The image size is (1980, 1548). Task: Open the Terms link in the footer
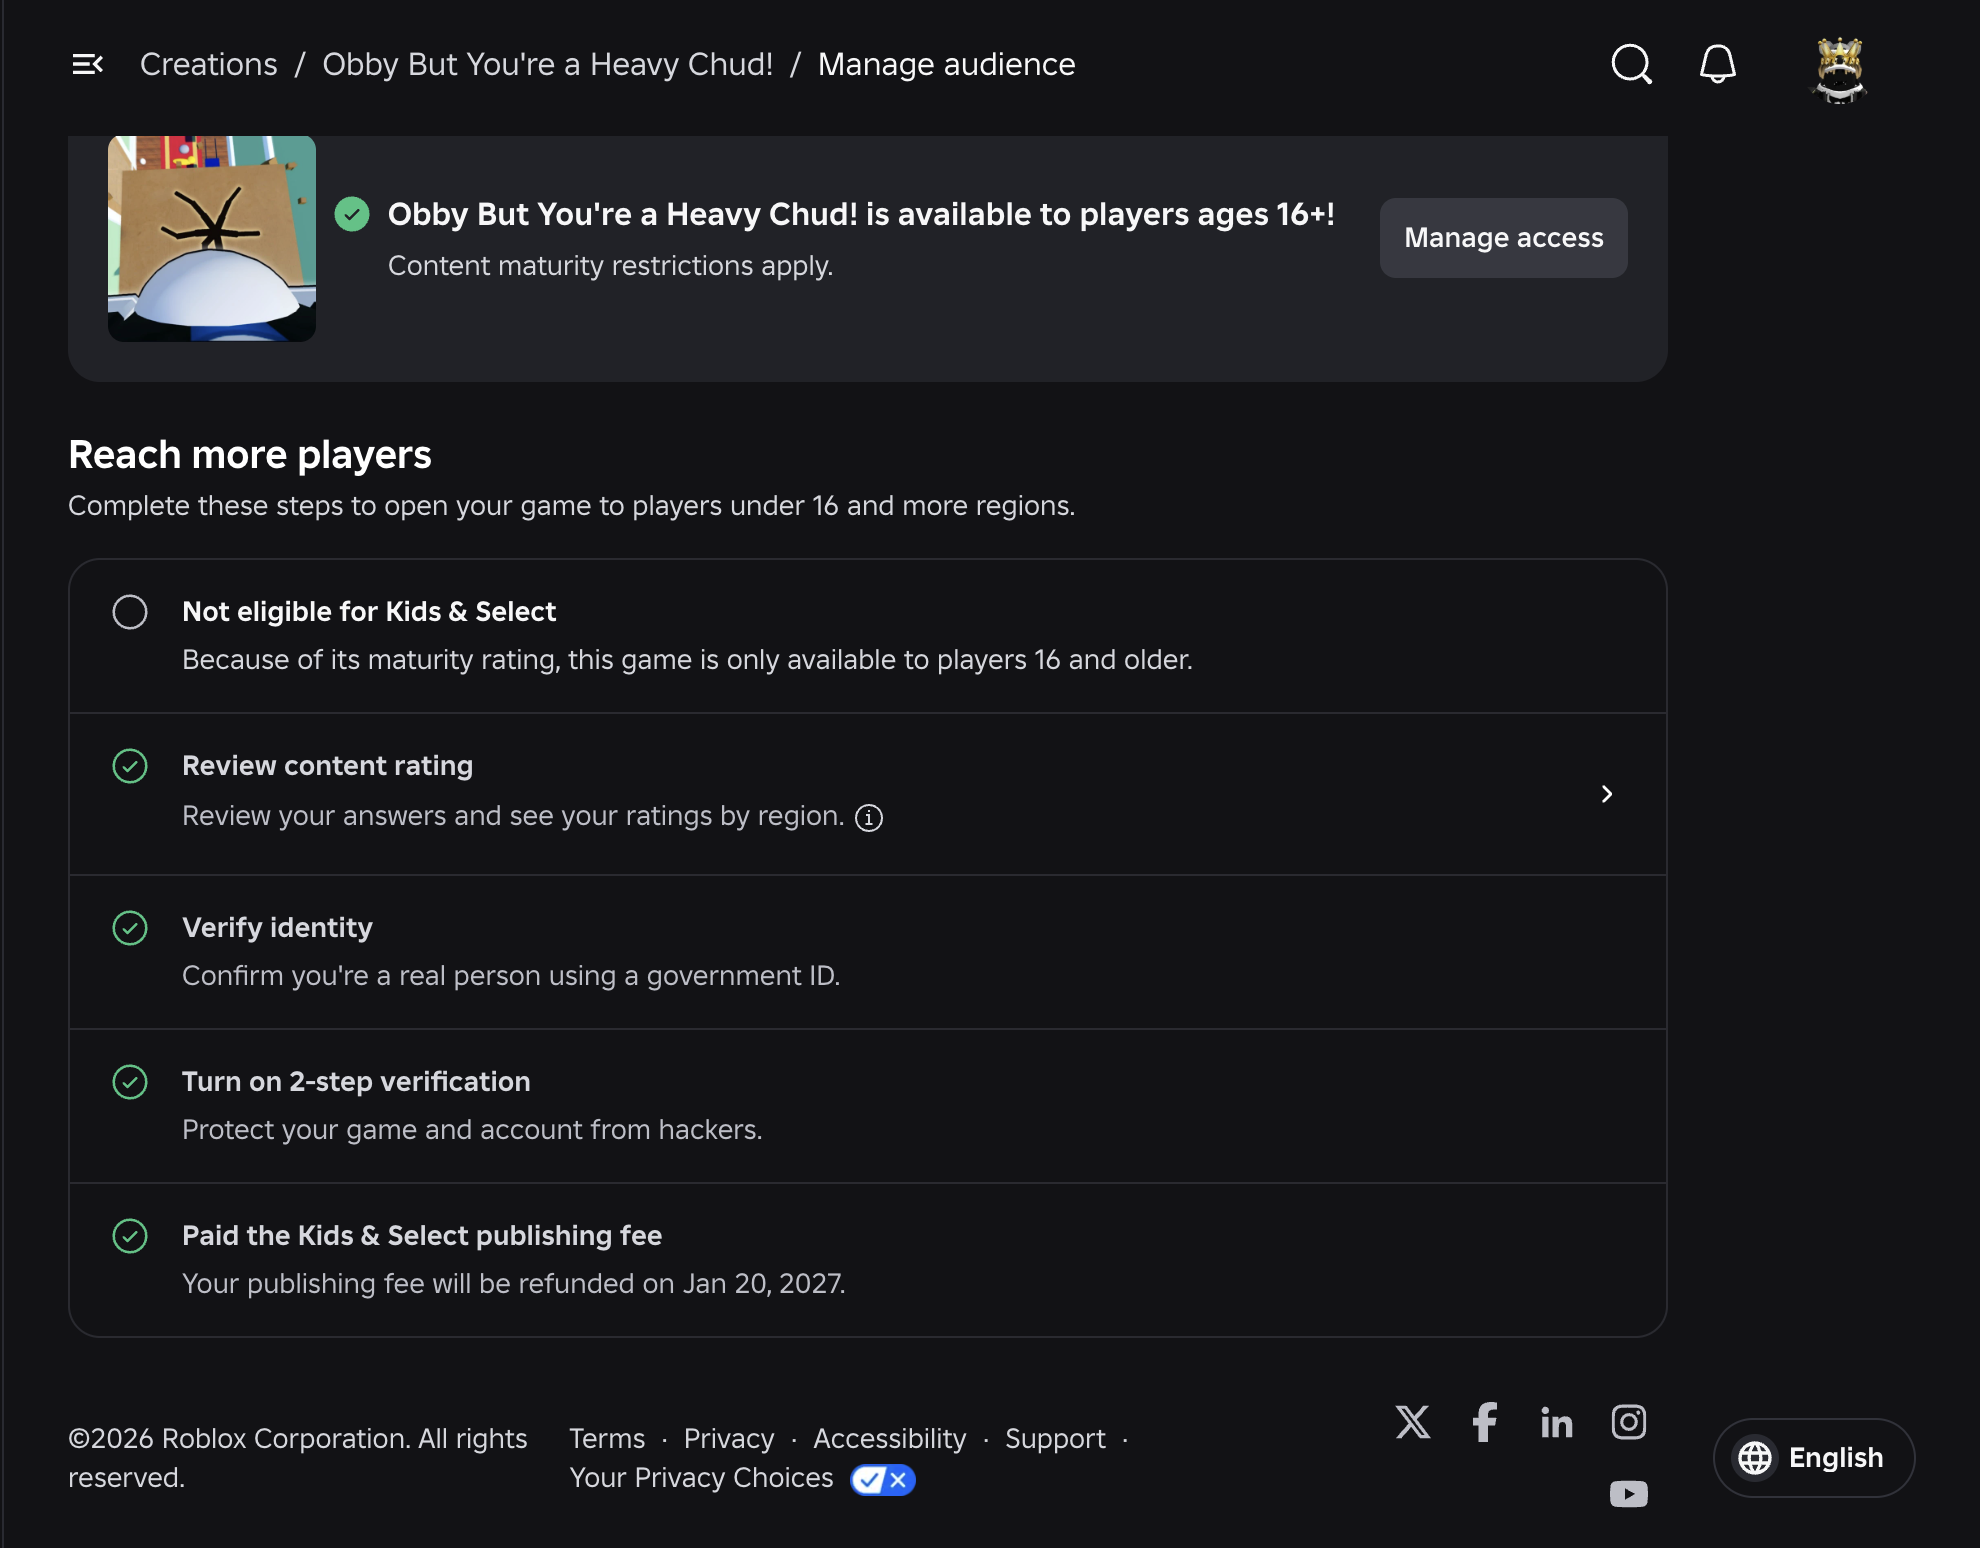point(607,1438)
